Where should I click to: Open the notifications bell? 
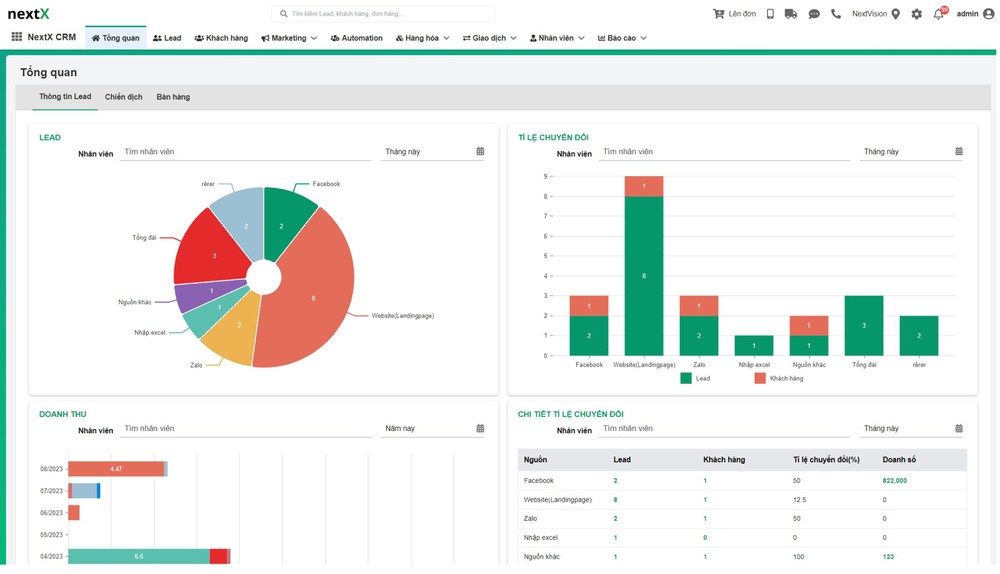938,14
